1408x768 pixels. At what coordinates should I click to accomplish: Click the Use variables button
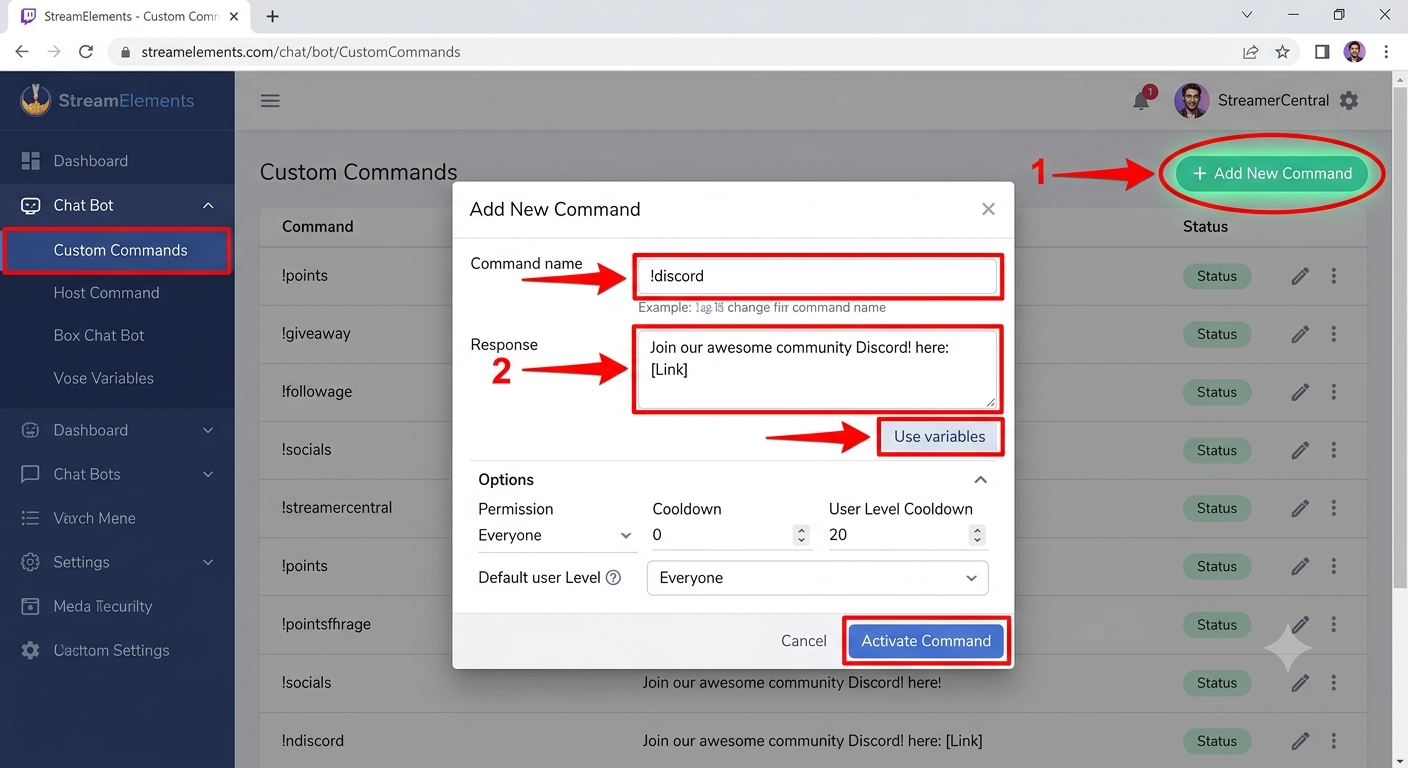click(x=939, y=437)
